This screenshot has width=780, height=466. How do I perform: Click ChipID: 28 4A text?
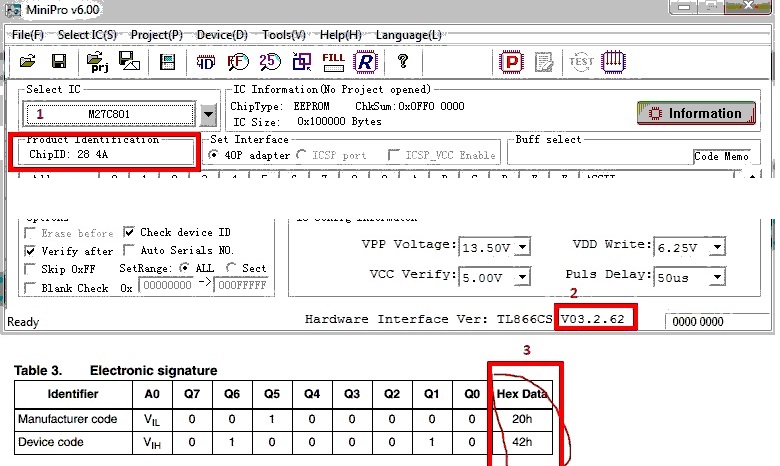[68, 154]
